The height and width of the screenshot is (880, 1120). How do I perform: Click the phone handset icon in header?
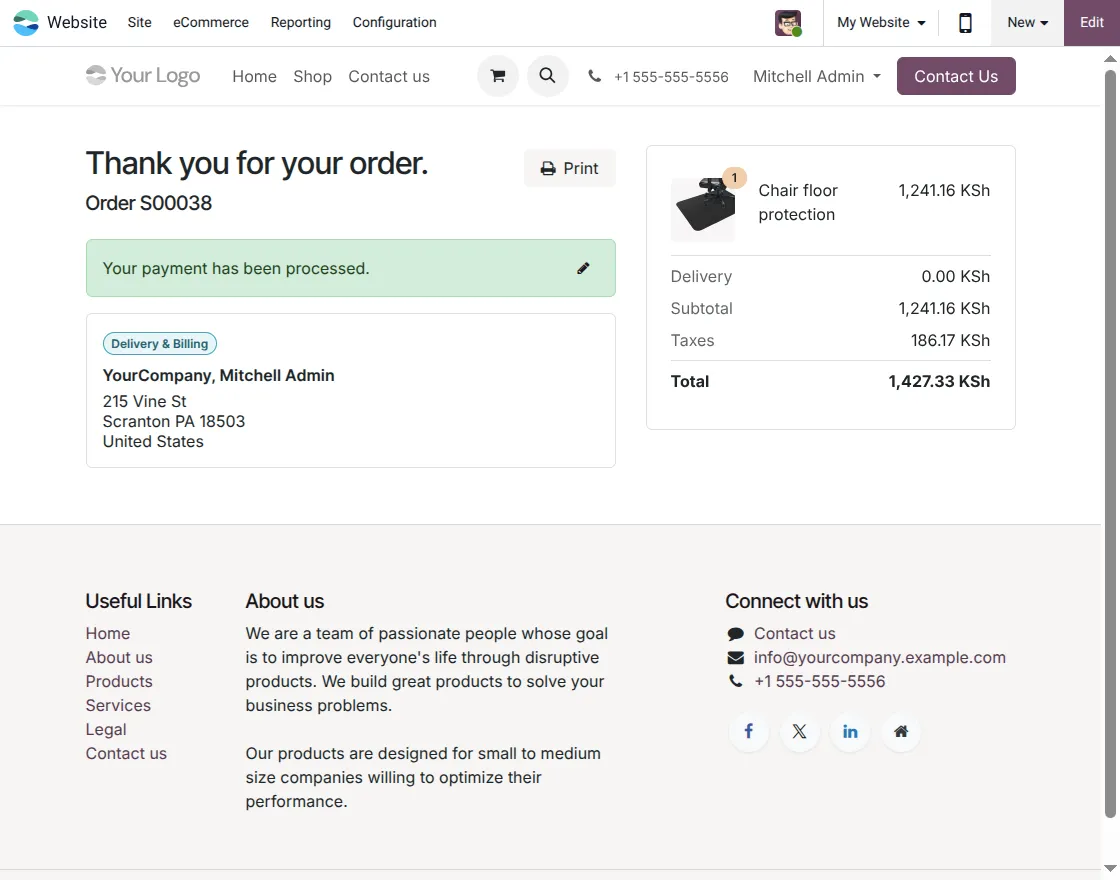click(x=594, y=76)
